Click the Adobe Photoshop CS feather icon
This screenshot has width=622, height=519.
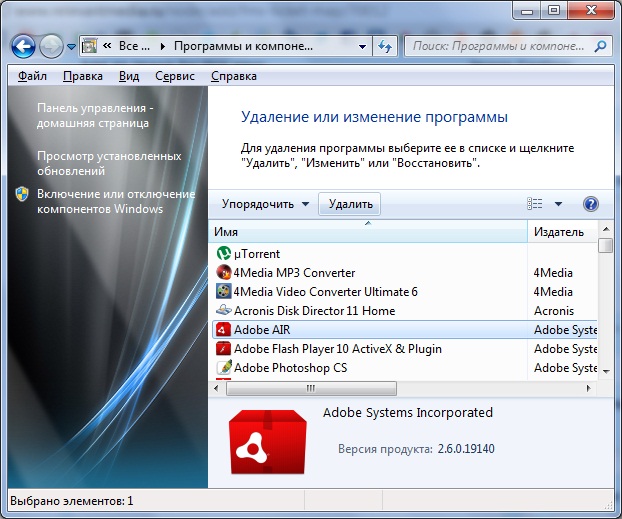click(x=224, y=367)
